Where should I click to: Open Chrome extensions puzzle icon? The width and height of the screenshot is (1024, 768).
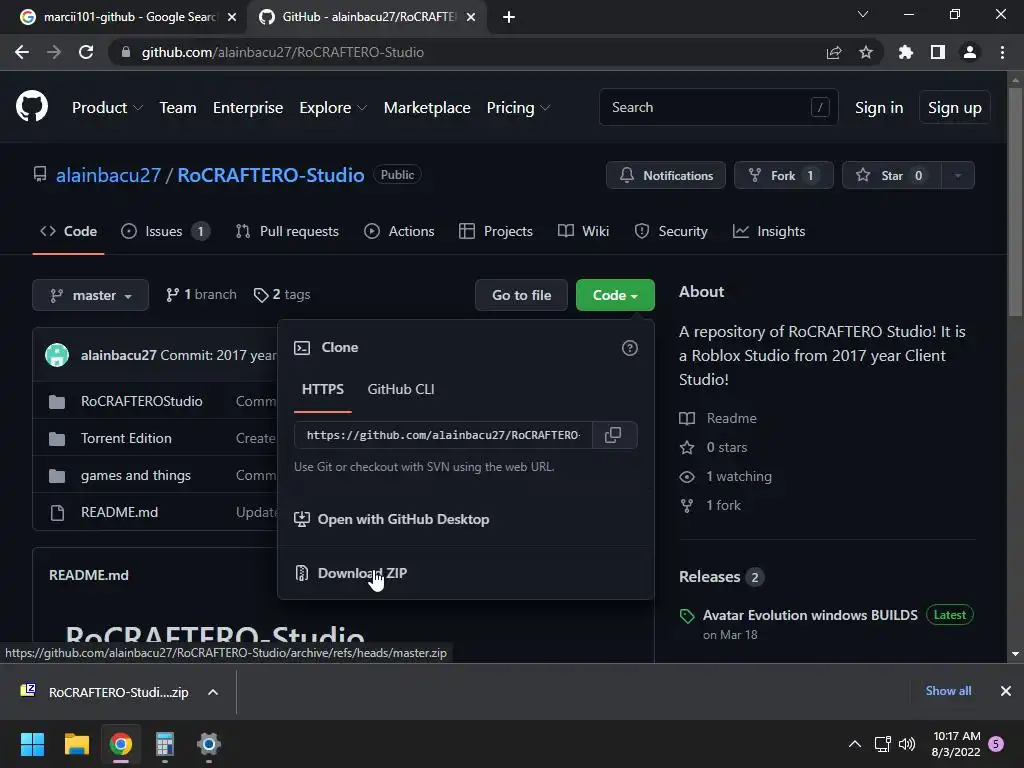click(906, 52)
